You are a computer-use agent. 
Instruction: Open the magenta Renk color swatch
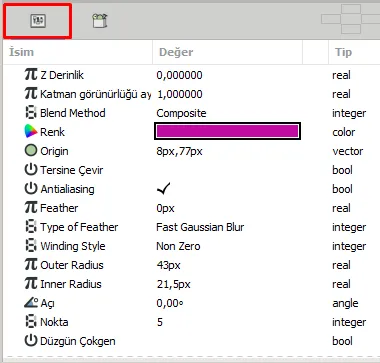(227, 131)
